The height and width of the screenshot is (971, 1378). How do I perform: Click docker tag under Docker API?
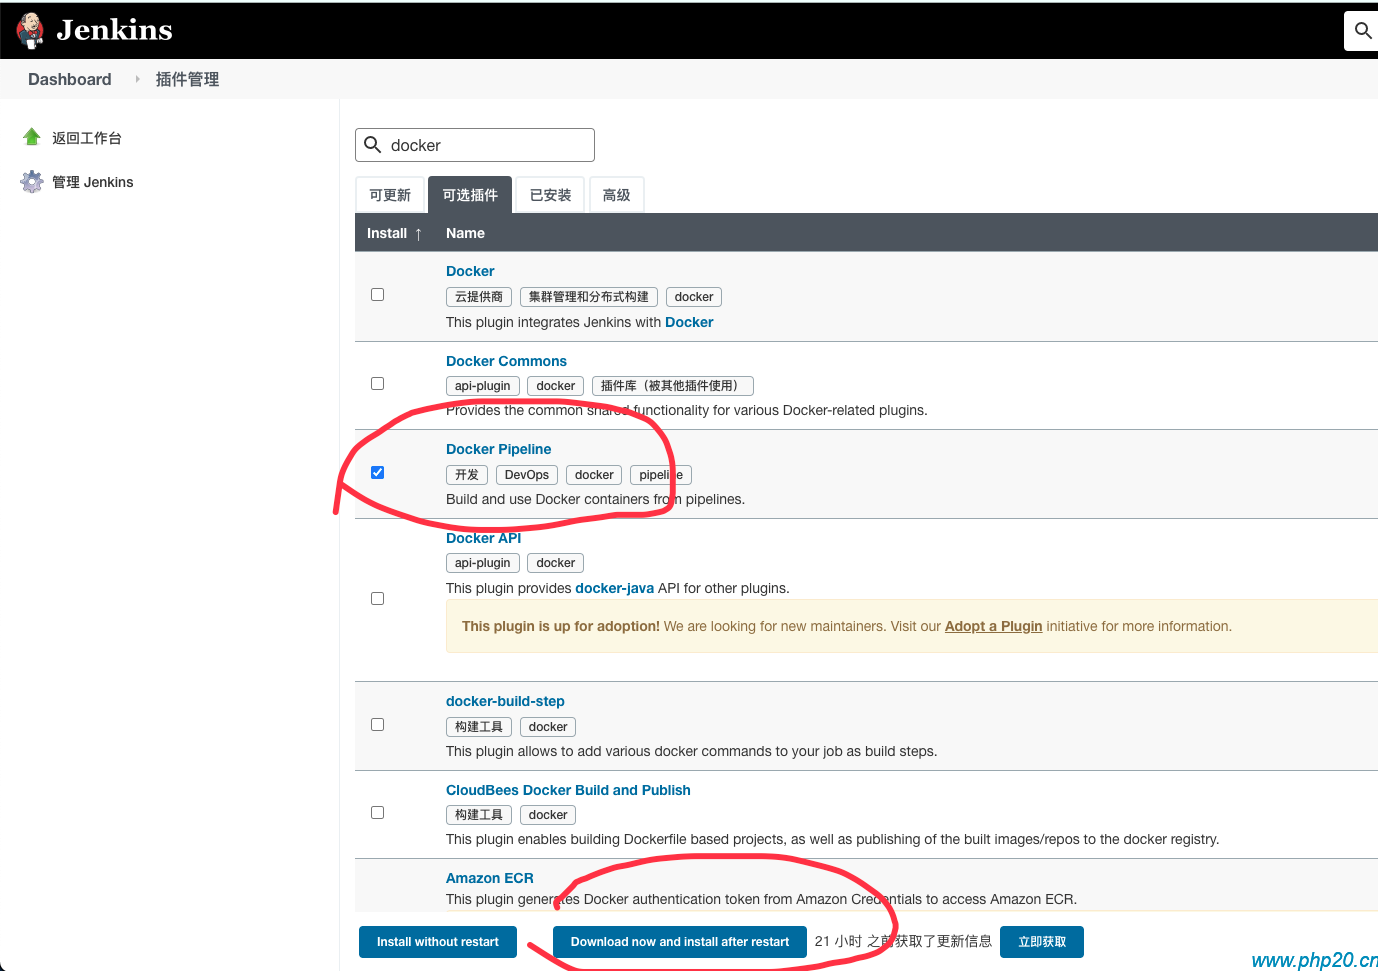coord(556,563)
